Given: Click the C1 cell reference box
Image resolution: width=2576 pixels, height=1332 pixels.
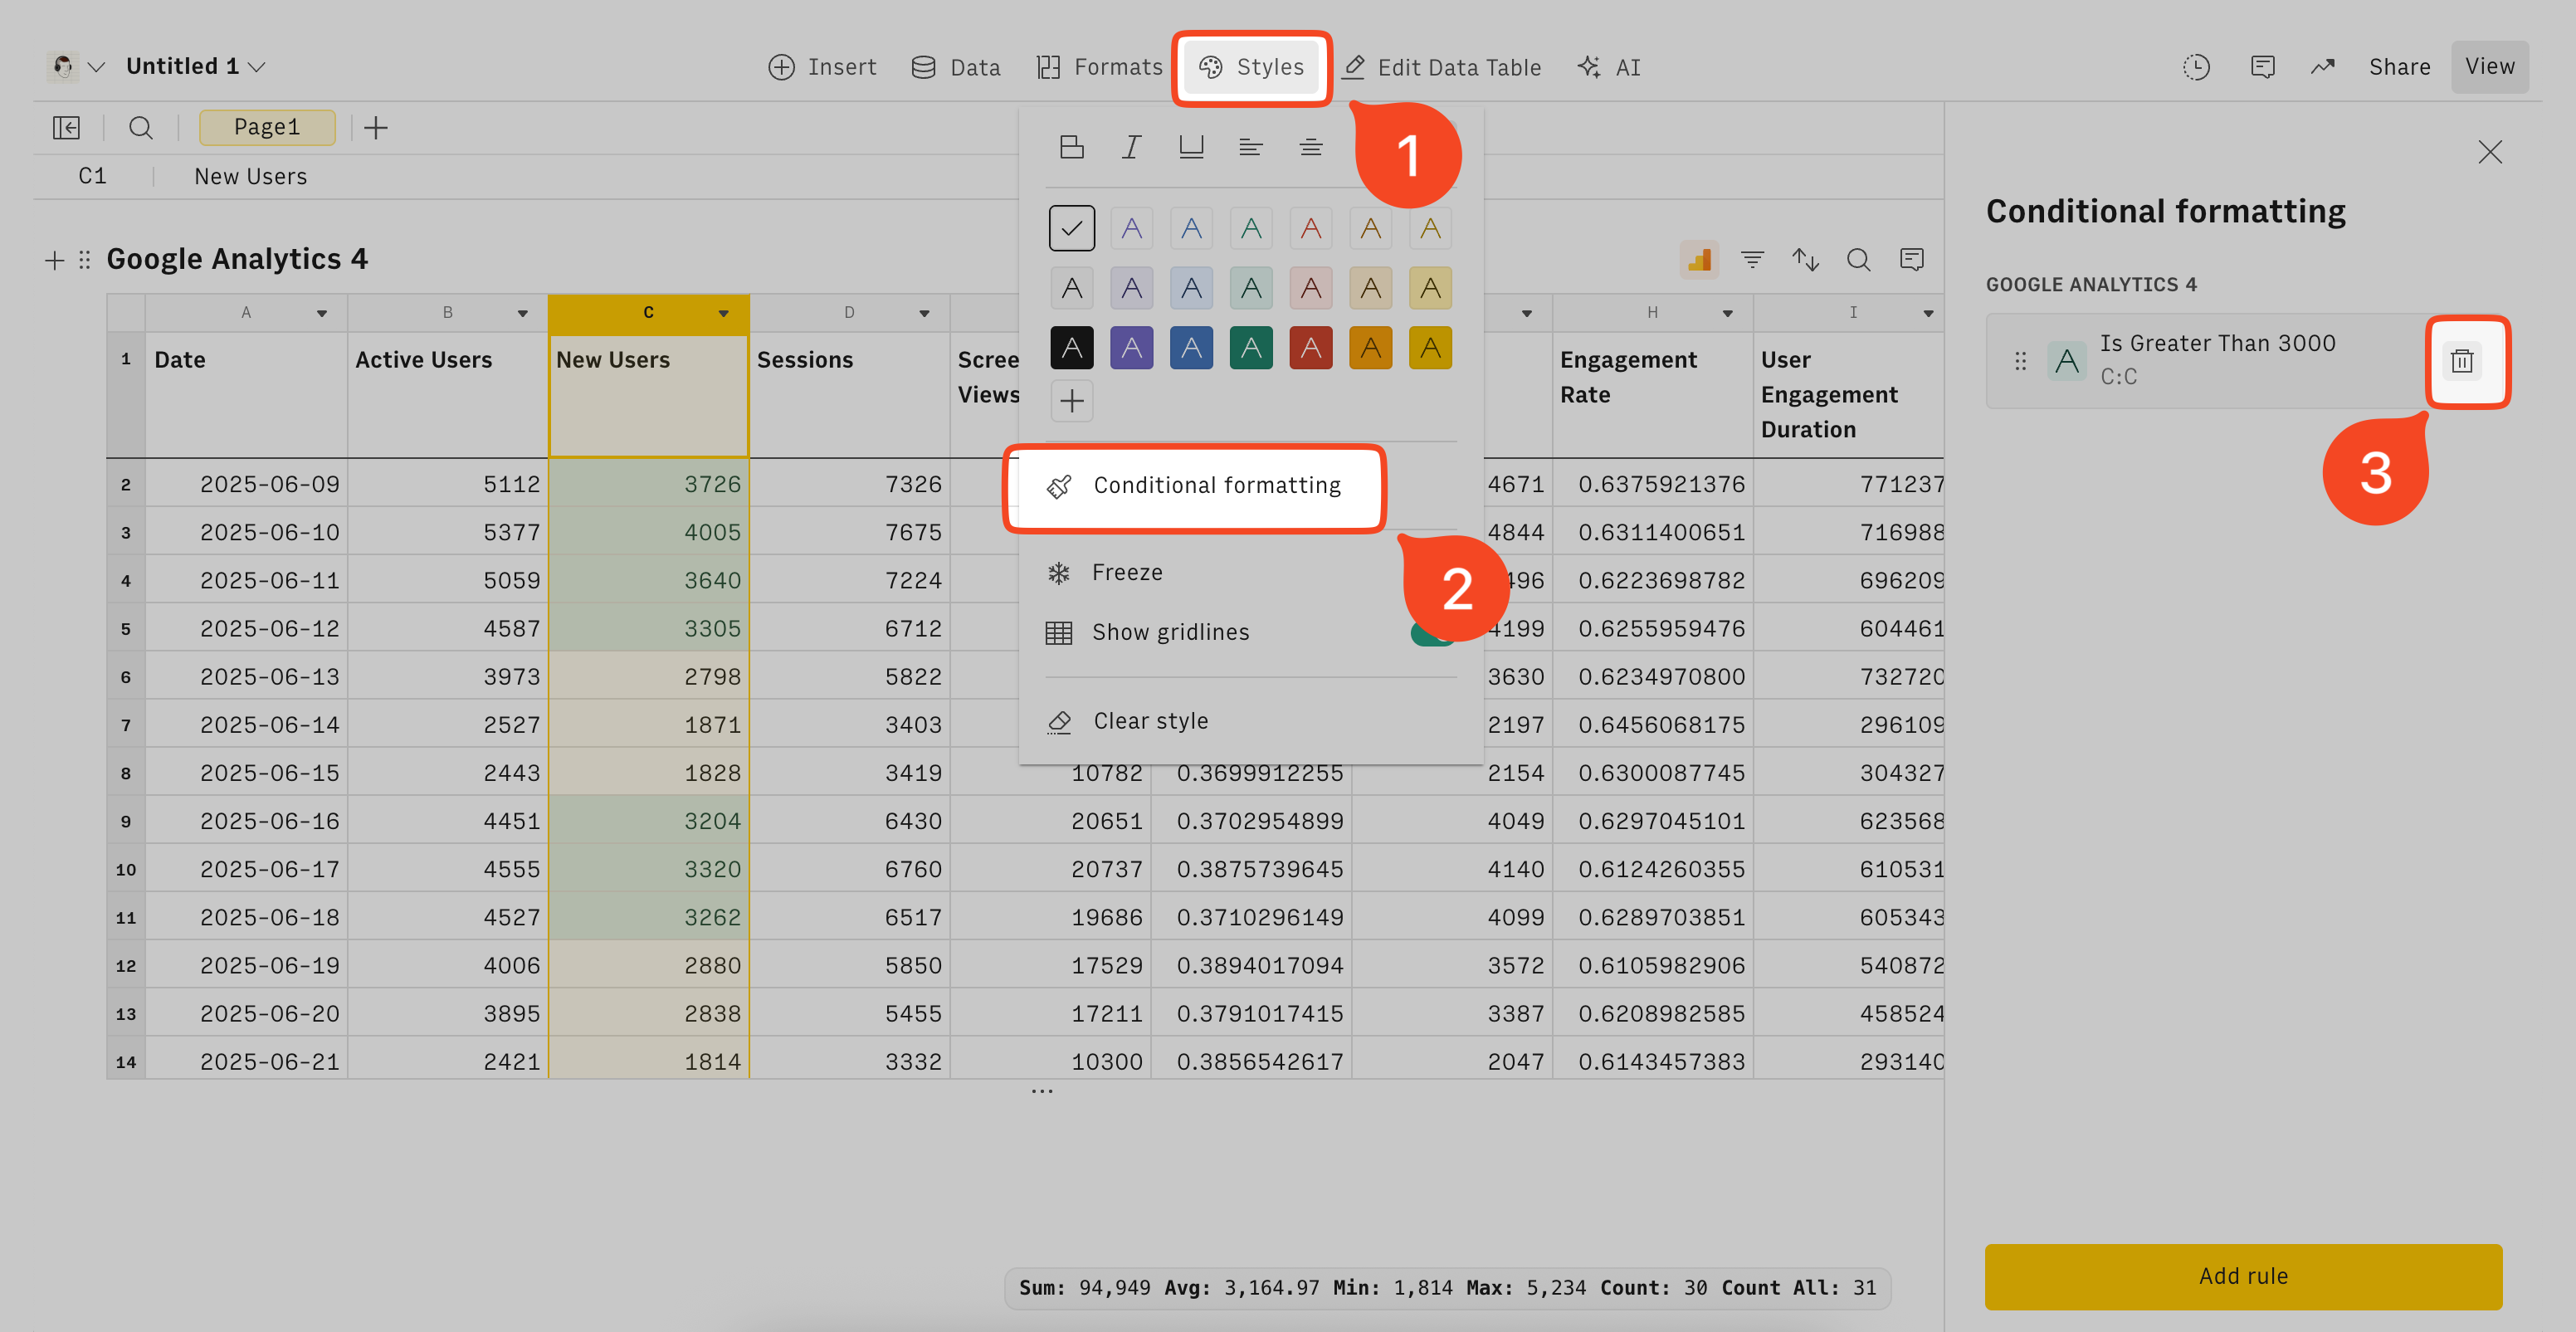Looking at the screenshot, I should [93, 177].
